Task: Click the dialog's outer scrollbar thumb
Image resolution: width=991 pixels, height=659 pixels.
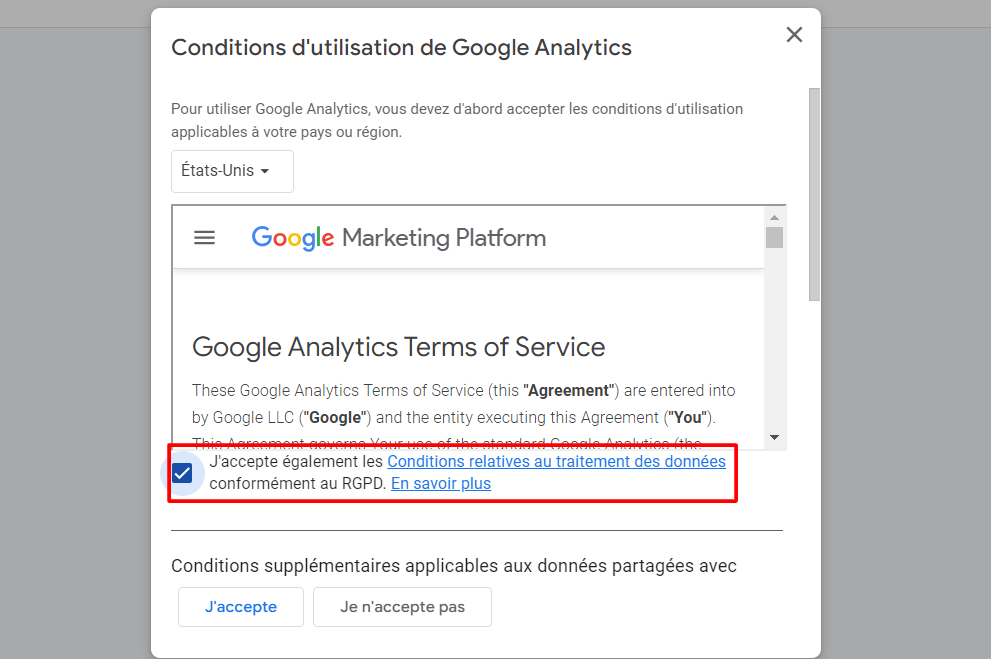Action: (814, 195)
